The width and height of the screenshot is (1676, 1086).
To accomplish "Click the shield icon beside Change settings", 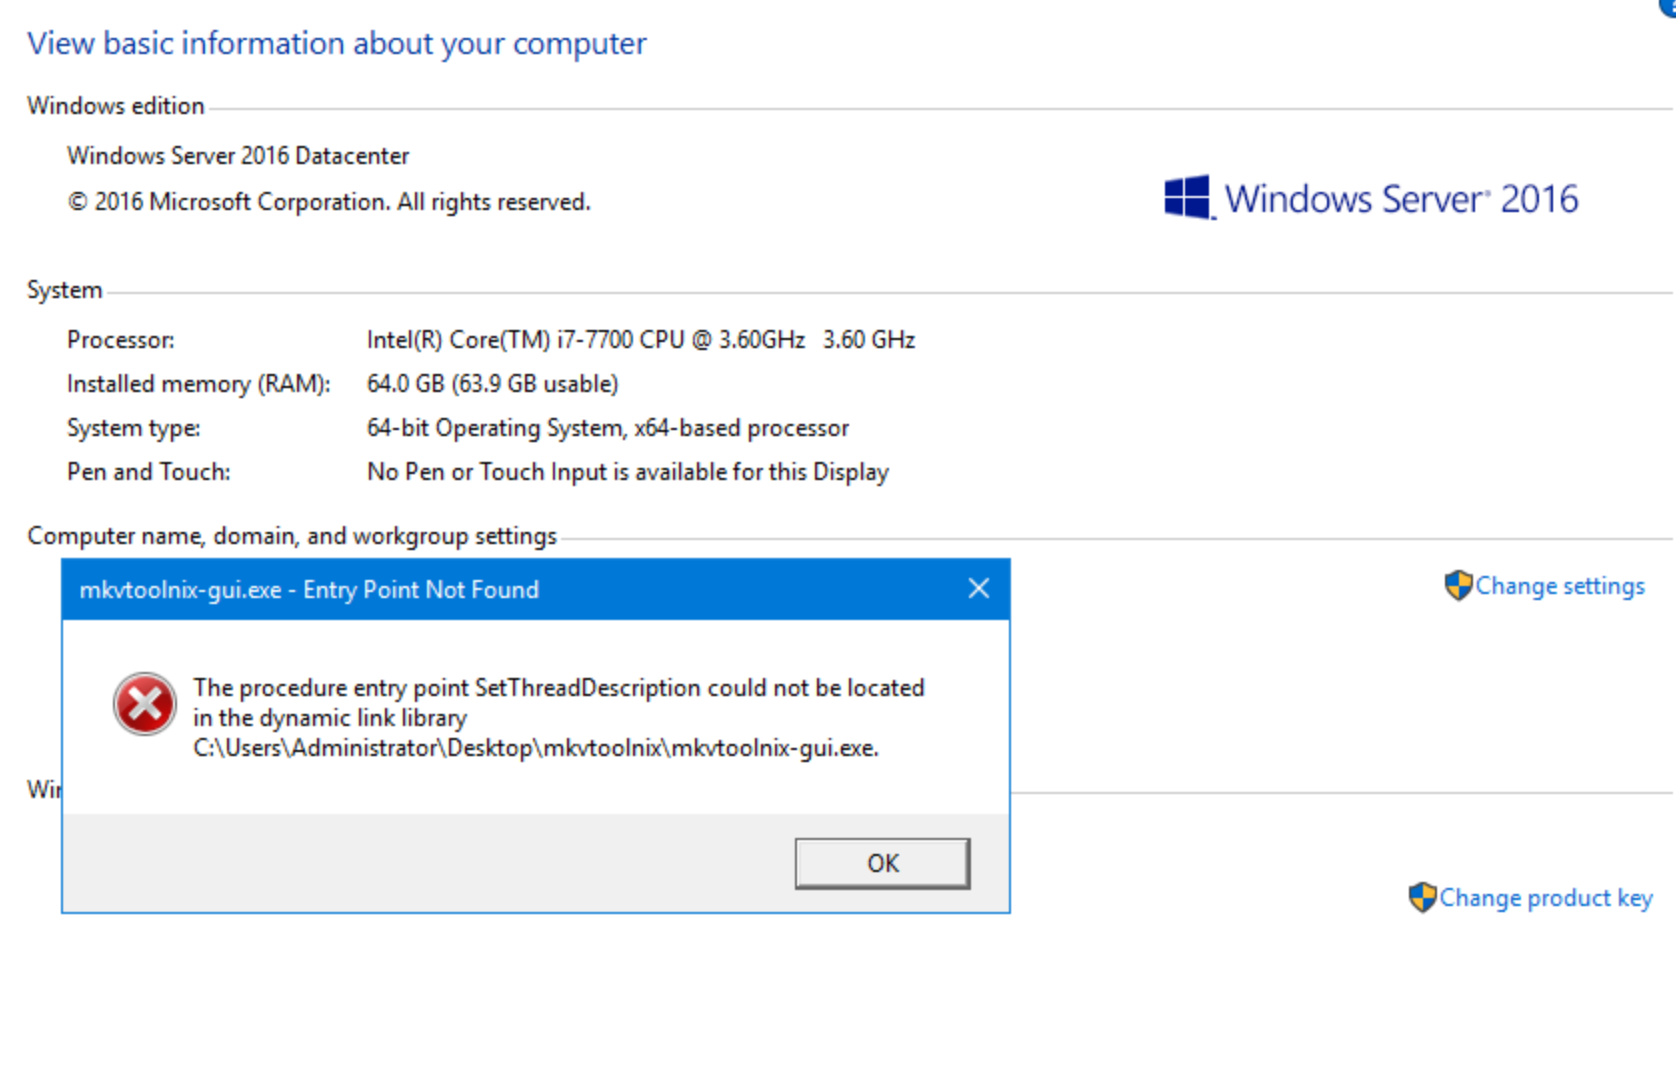I will [1458, 586].
